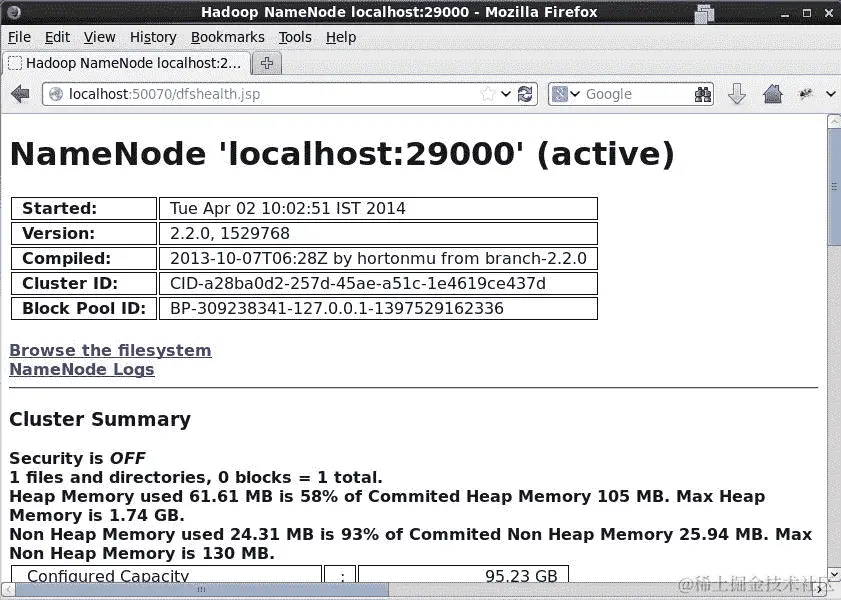Screen dimensions: 841x600
Task: Click the 'Version:' label cell
Action: tap(84, 233)
